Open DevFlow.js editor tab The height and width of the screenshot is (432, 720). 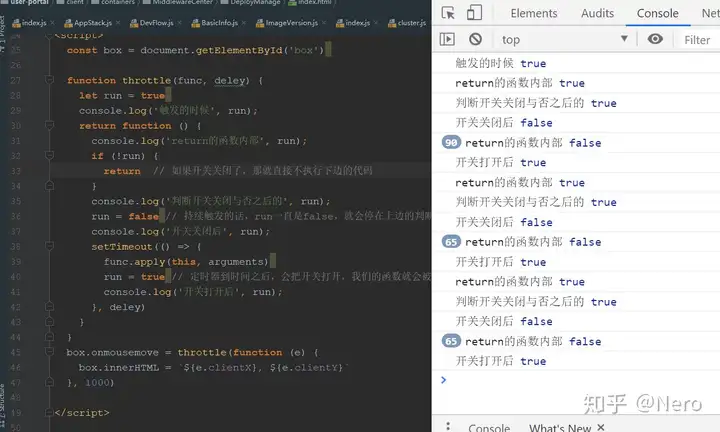click(157, 22)
